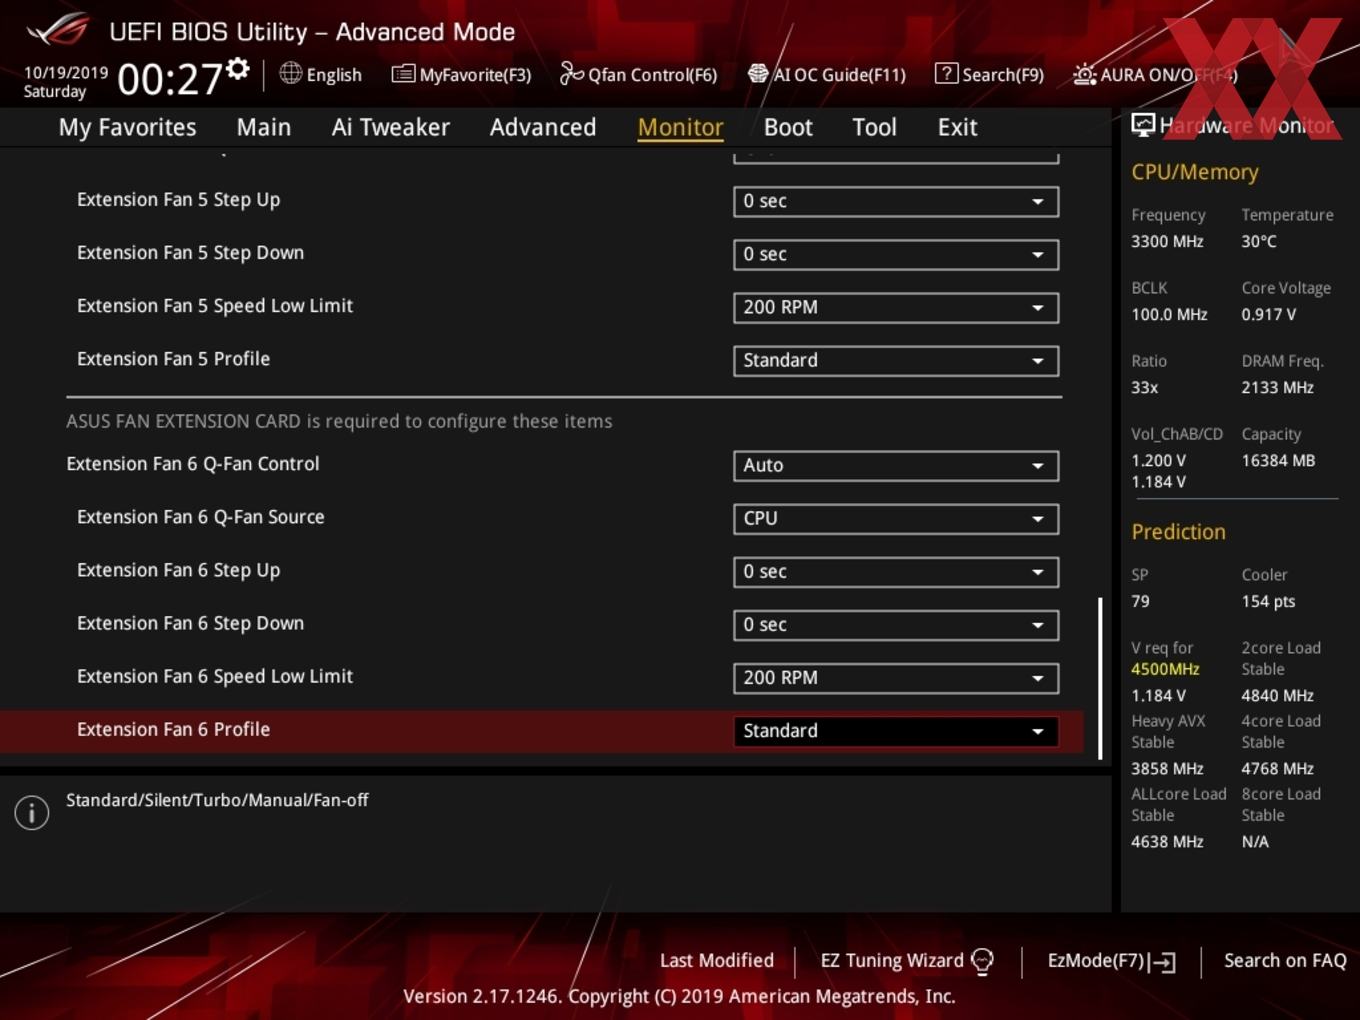Viewport: 1360px width, 1020px height.
Task: Open the My Favorites tab
Action: tap(127, 127)
